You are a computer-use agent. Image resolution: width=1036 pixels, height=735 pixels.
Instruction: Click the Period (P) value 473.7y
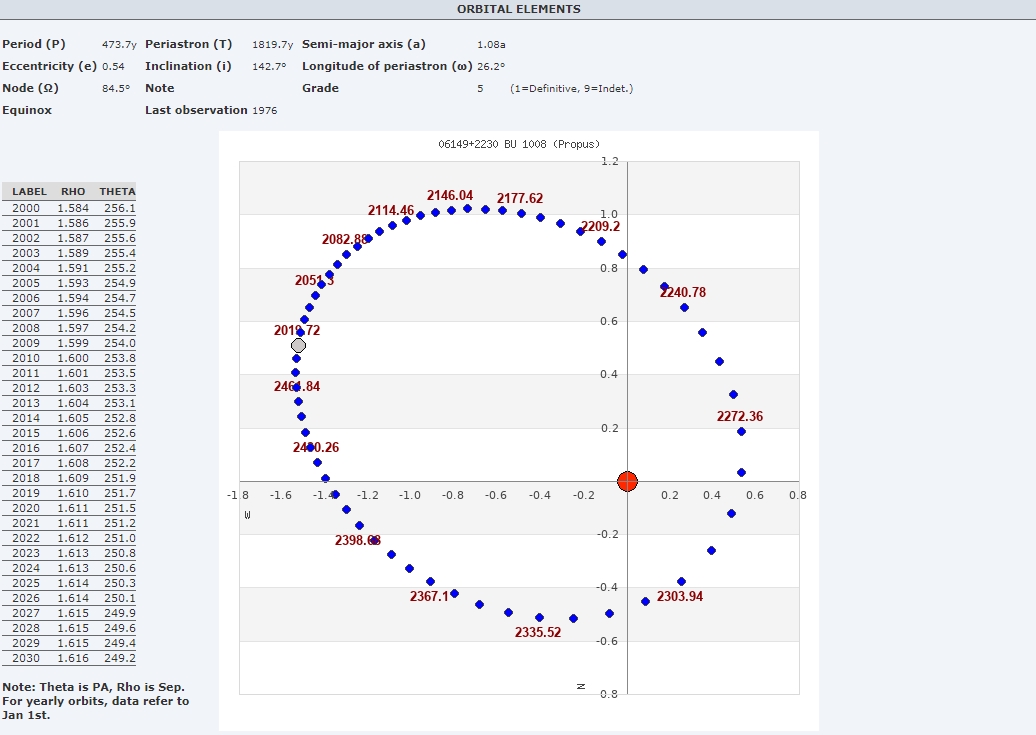pyautogui.click(x=119, y=44)
